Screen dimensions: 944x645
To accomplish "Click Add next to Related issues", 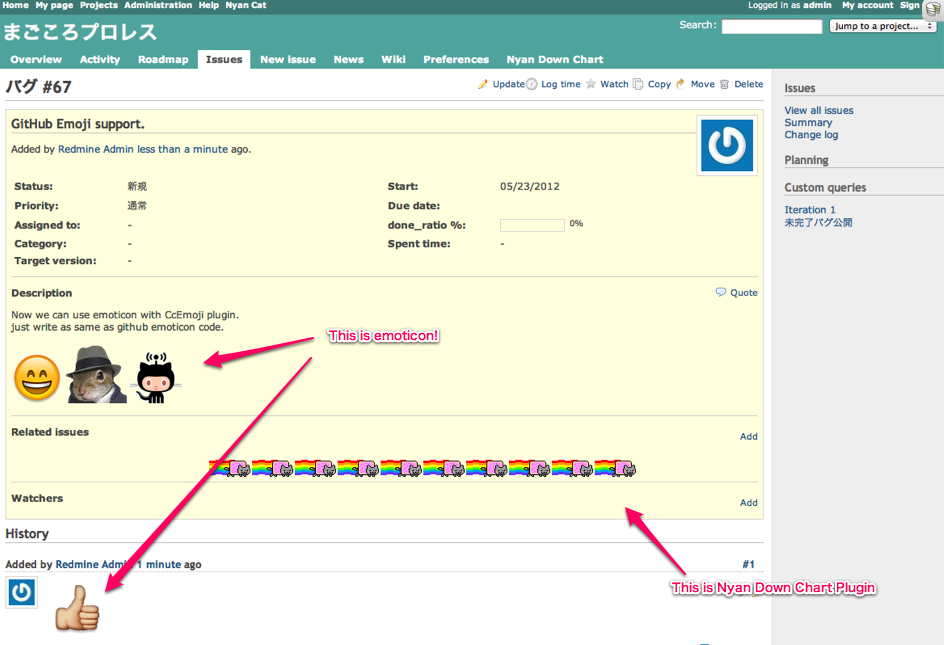I will point(748,437).
